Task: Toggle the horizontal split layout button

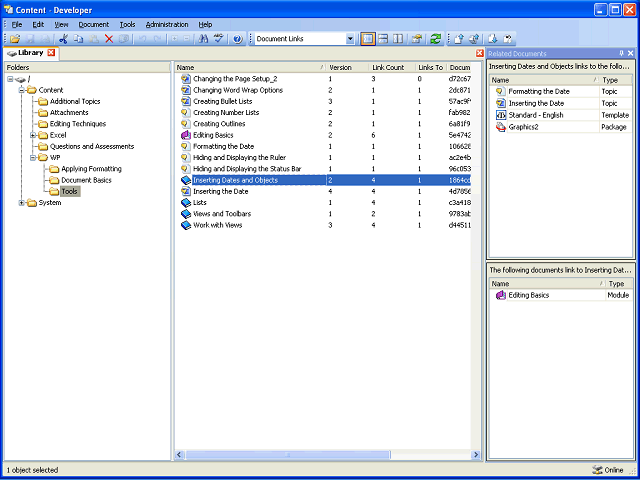Action: (383, 39)
